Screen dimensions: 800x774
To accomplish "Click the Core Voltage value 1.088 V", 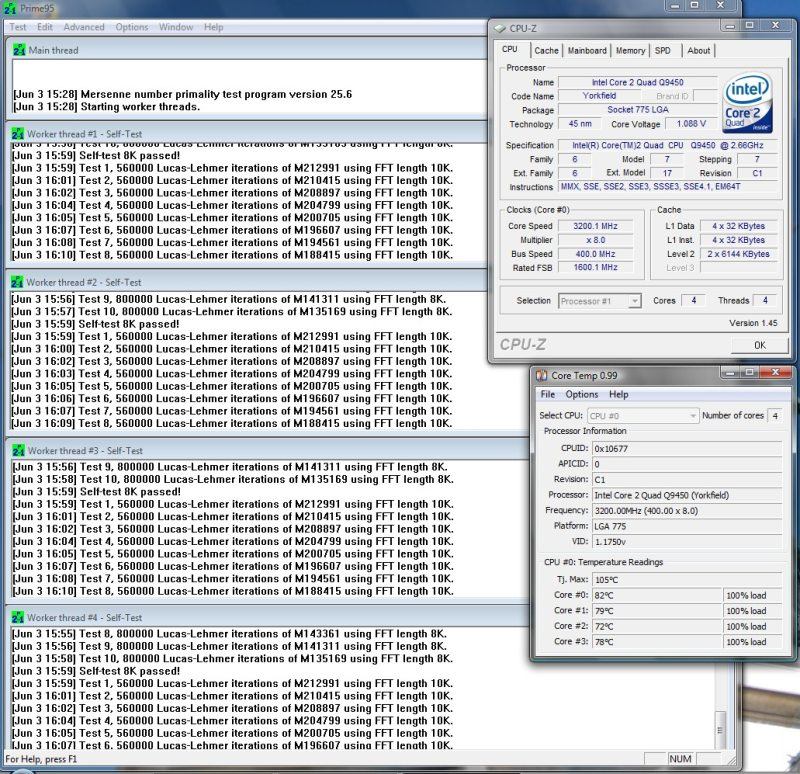I will click(x=691, y=124).
